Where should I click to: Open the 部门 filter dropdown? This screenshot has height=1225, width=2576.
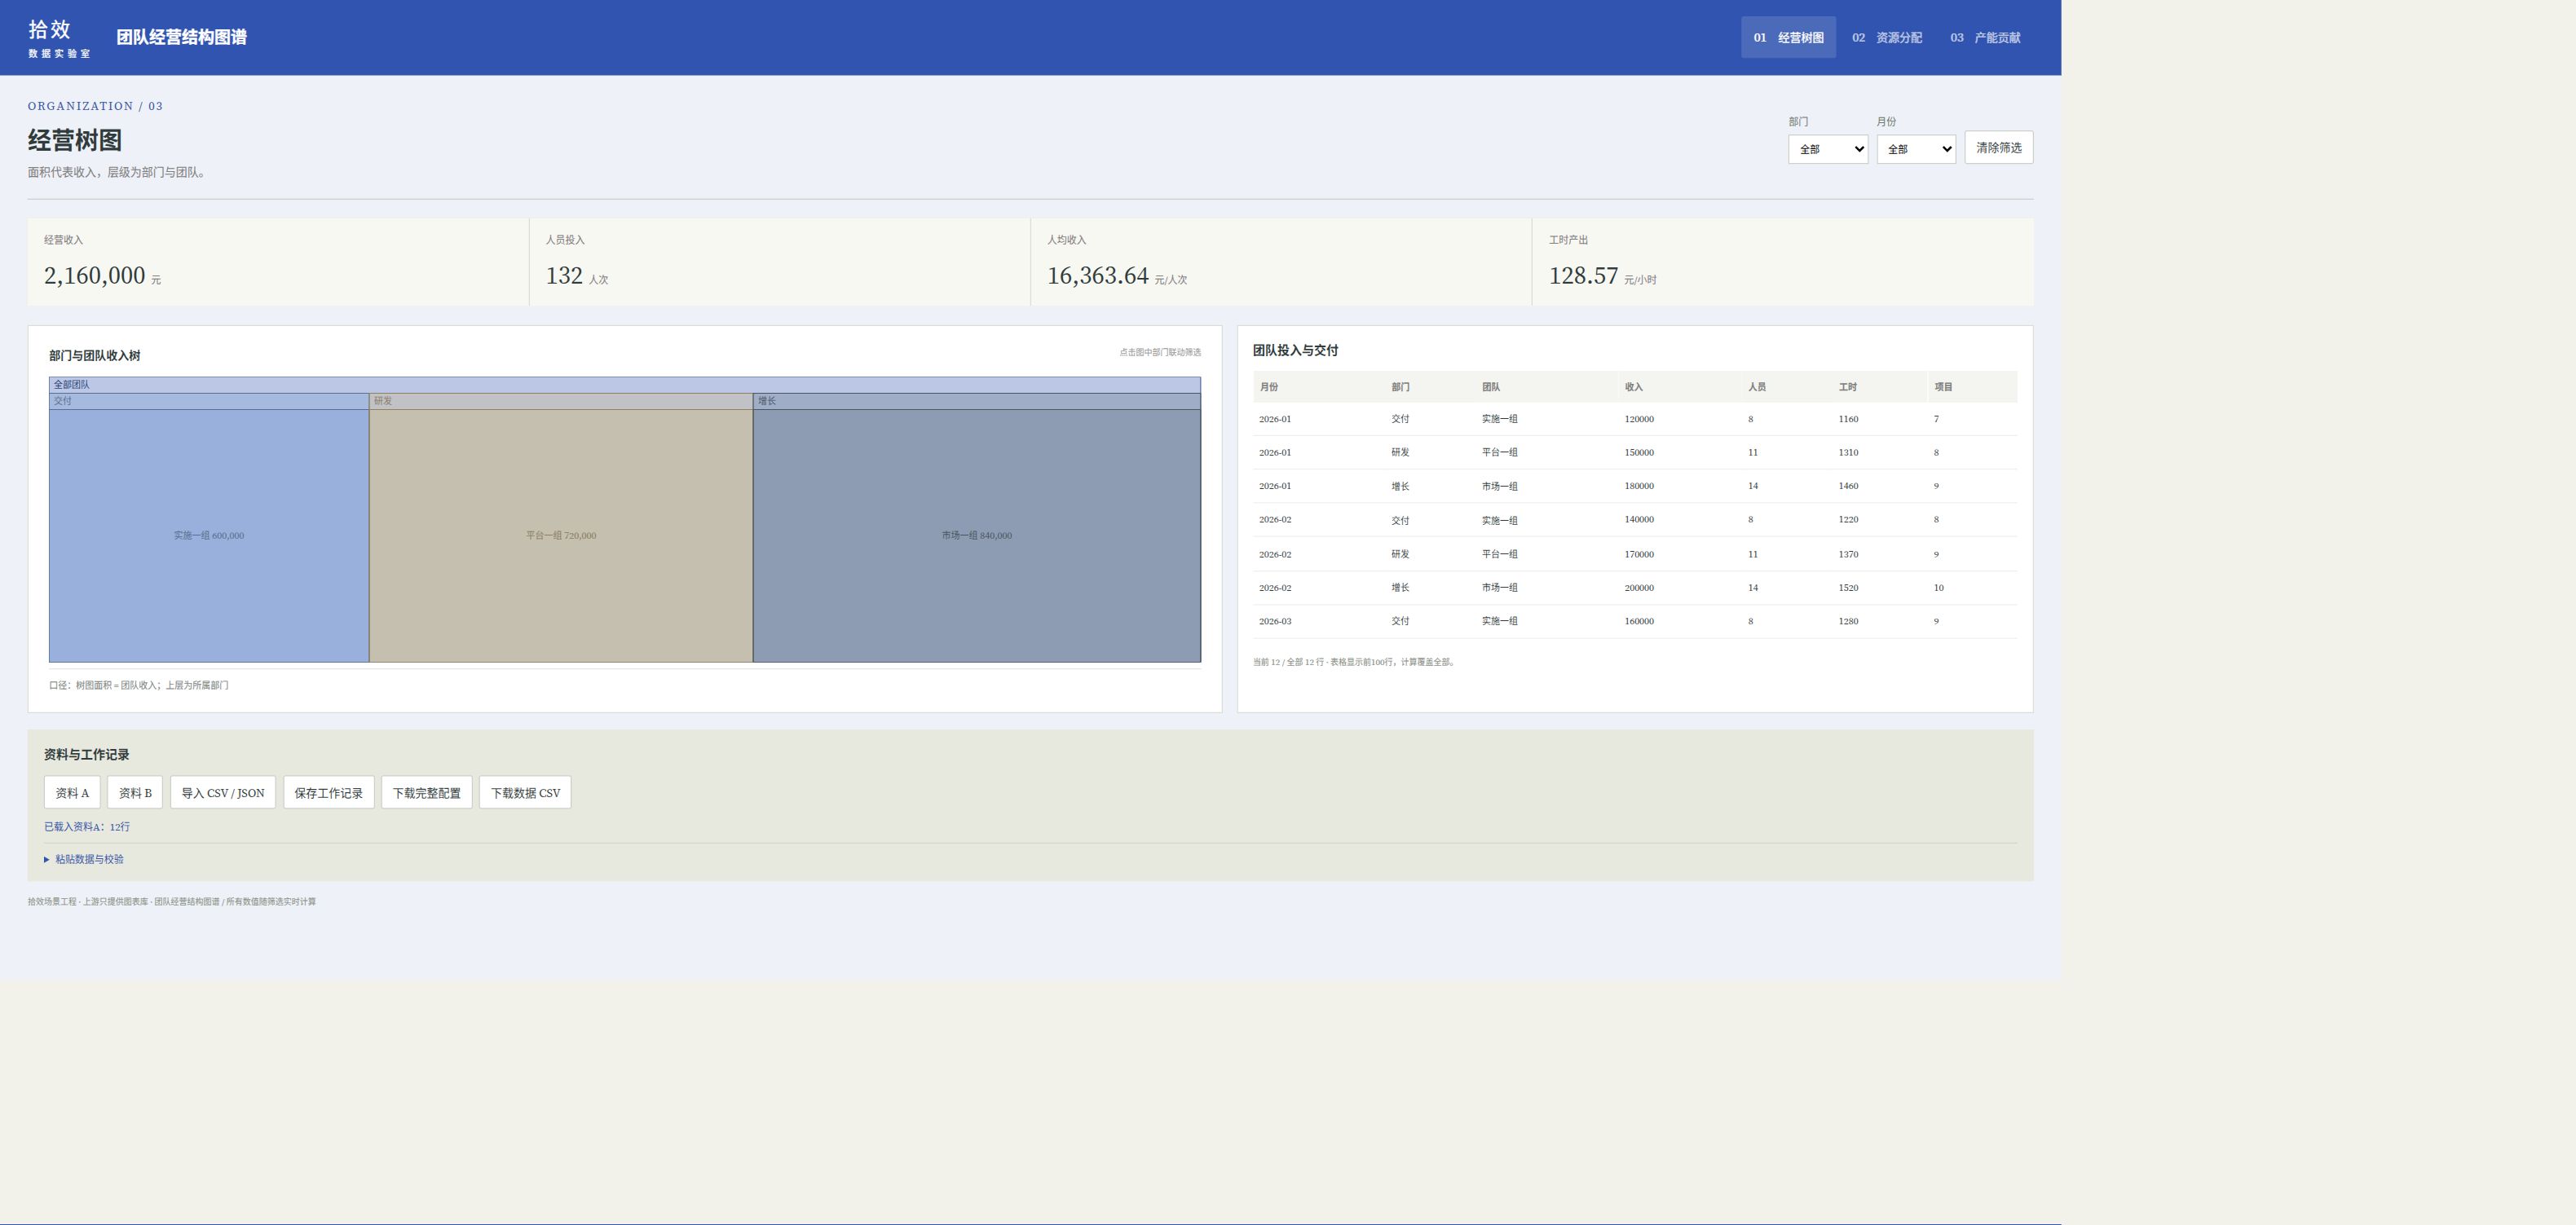[x=1828, y=149]
